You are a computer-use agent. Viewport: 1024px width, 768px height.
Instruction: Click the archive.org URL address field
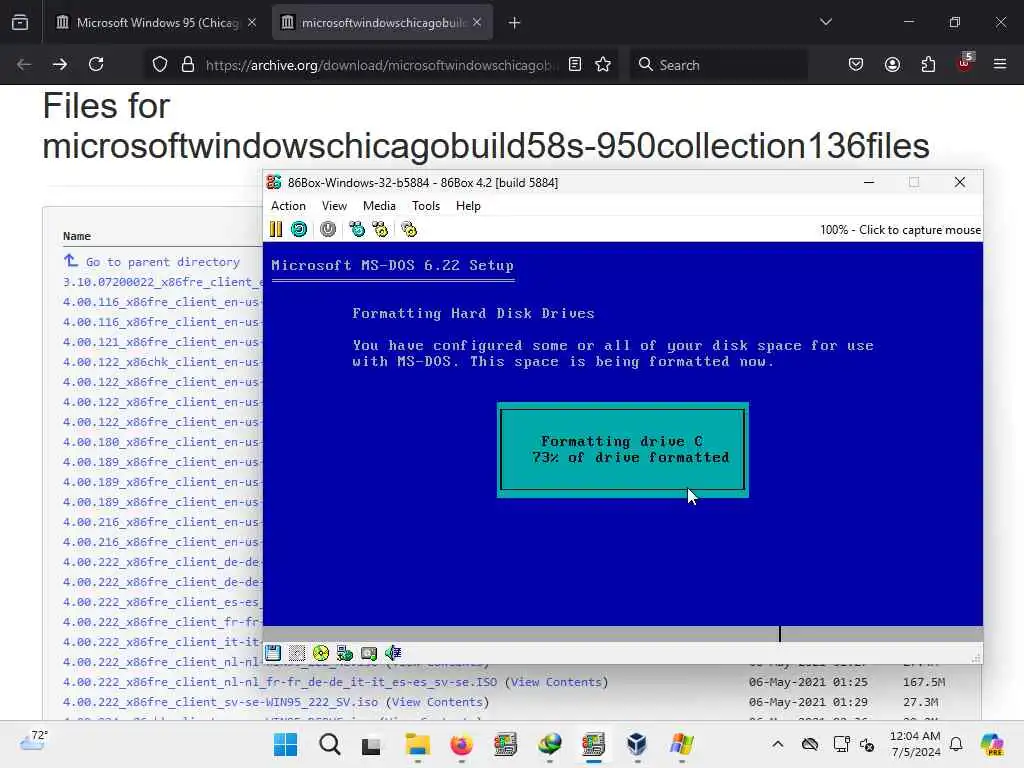click(x=382, y=65)
